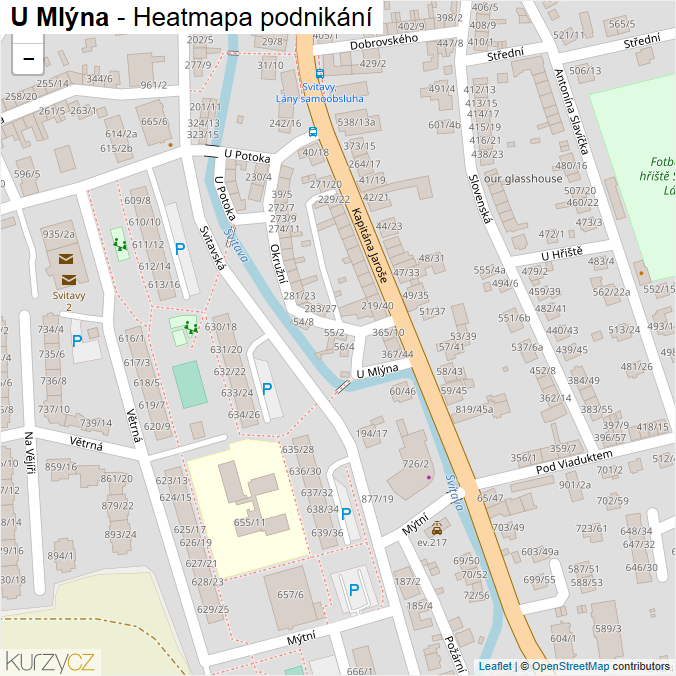Click the Kapitána Jaroše street label
This screenshot has height=676, width=676.
[x=369, y=245]
